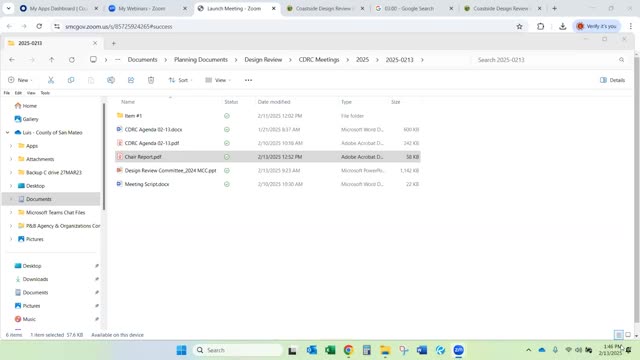Viewport: 640px width, 360px height.
Task: Bookmark this page with the star icon
Action: tap(519, 26)
